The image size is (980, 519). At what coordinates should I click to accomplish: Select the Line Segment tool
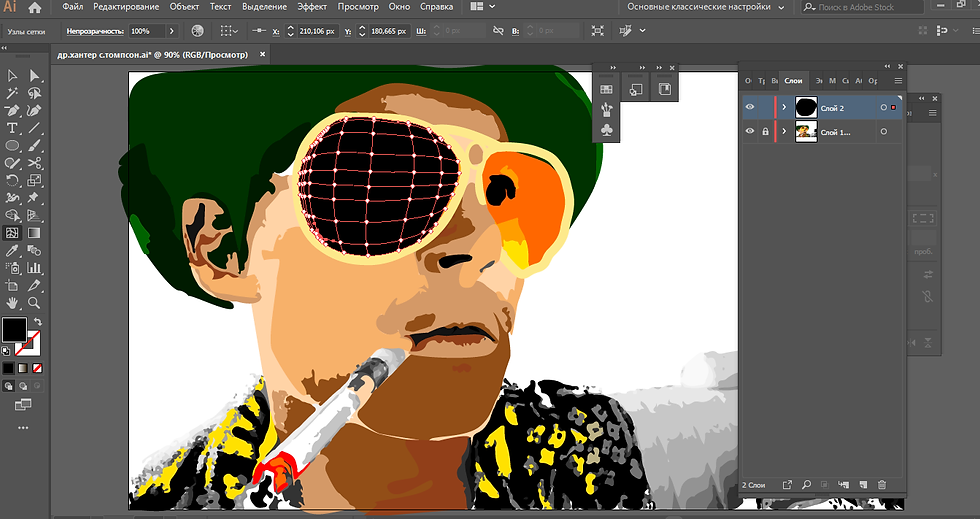(x=34, y=128)
